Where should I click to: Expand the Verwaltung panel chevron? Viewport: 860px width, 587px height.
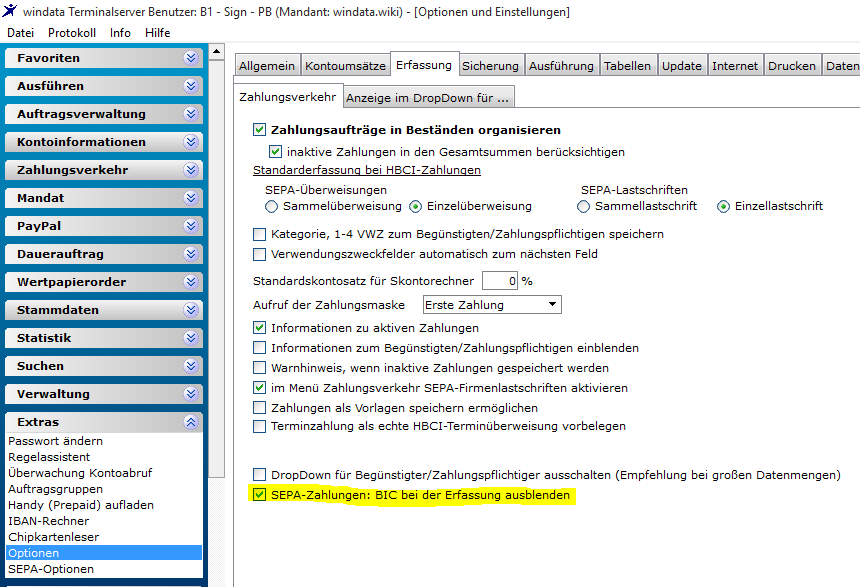pos(191,393)
